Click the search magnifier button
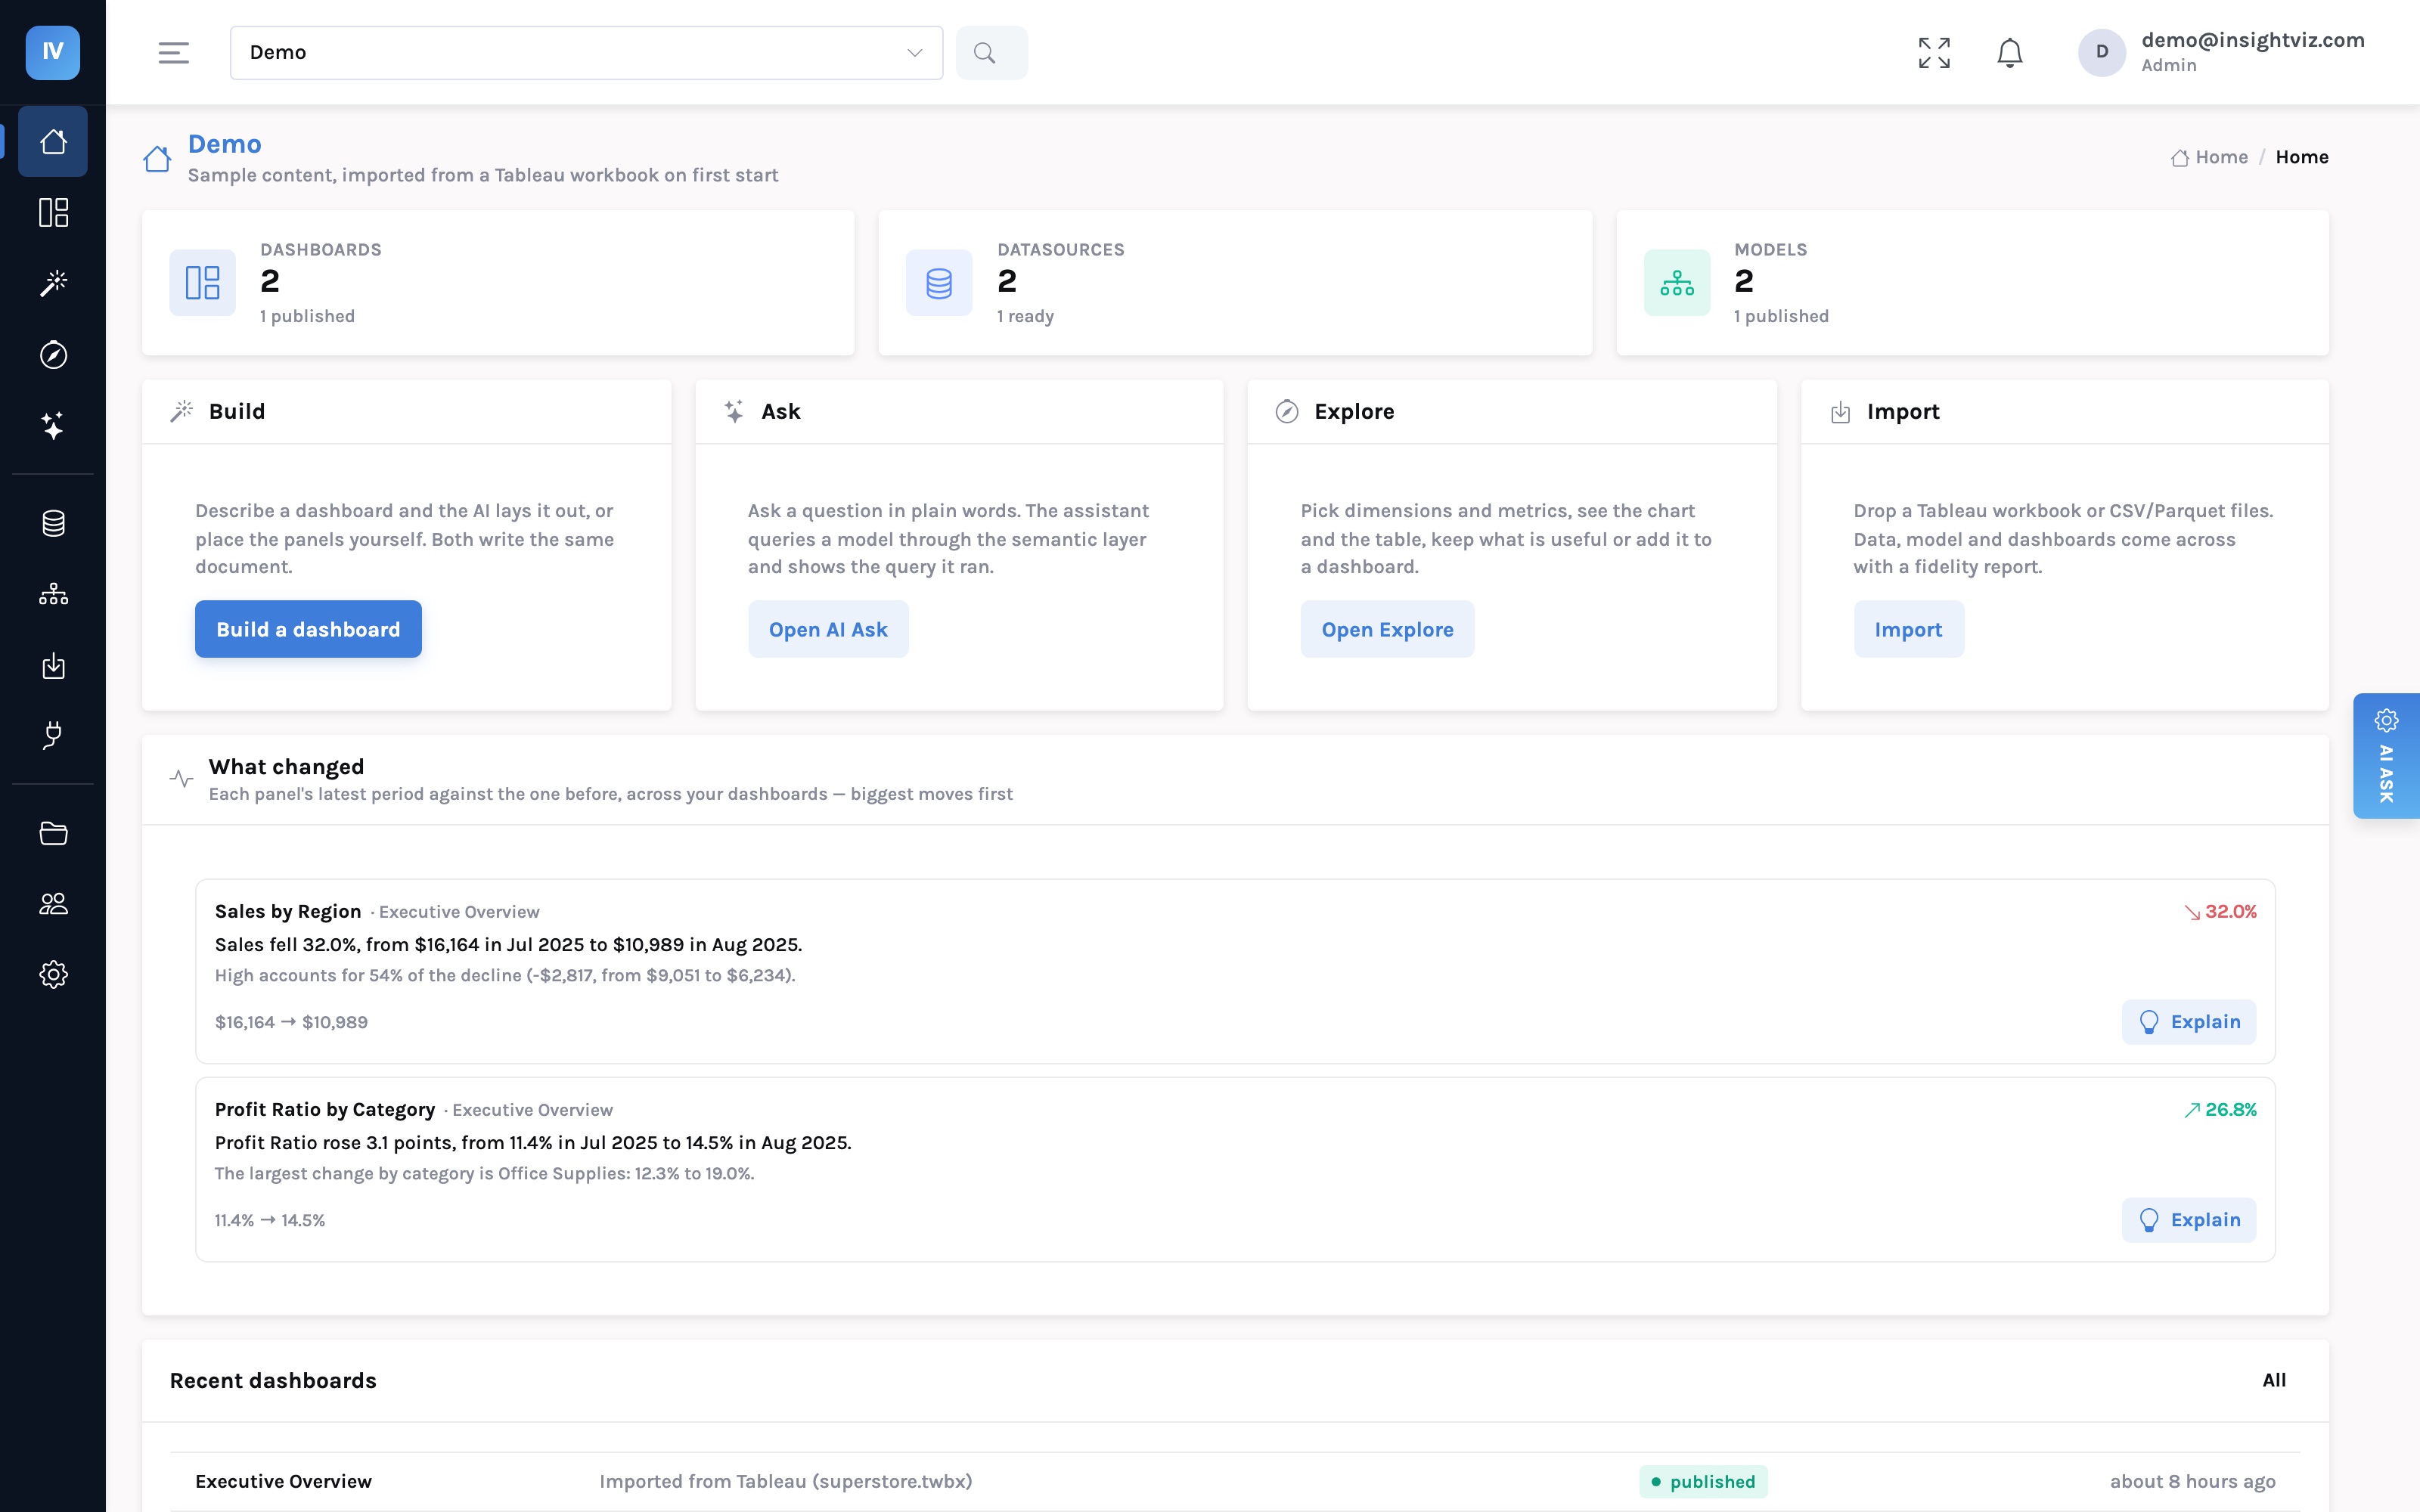This screenshot has width=2420, height=1512. [x=991, y=52]
